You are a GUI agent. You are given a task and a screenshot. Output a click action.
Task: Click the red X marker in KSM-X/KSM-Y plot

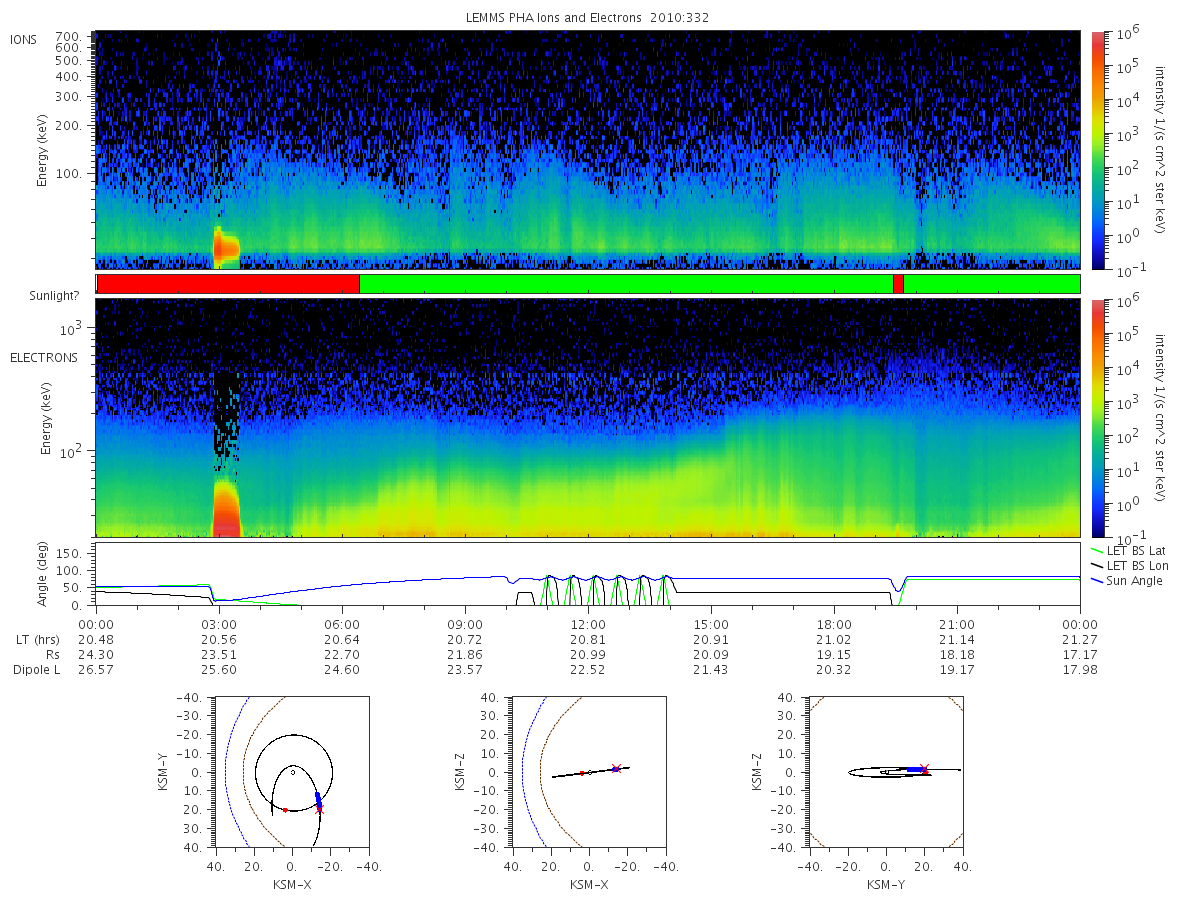coord(320,808)
